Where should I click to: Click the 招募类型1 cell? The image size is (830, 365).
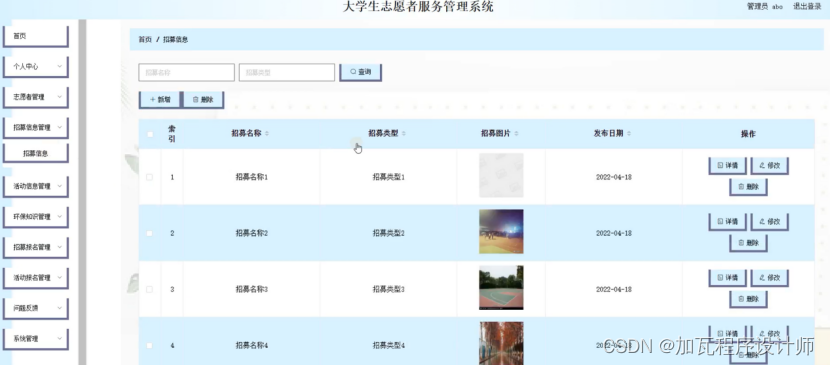click(x=389, y=177)
